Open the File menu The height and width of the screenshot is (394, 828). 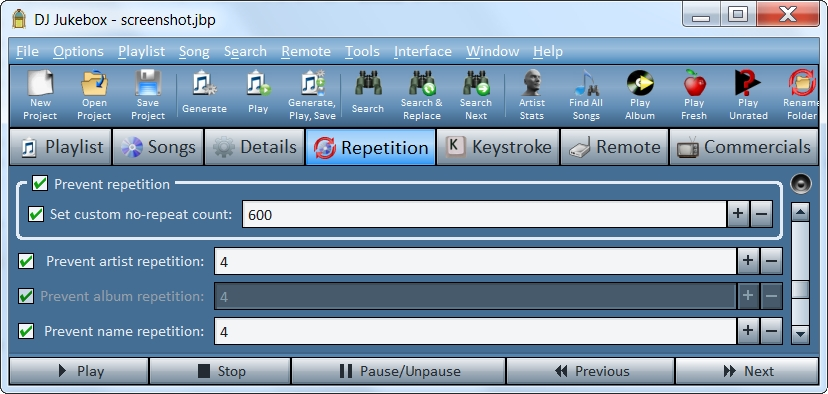point(27,51)
